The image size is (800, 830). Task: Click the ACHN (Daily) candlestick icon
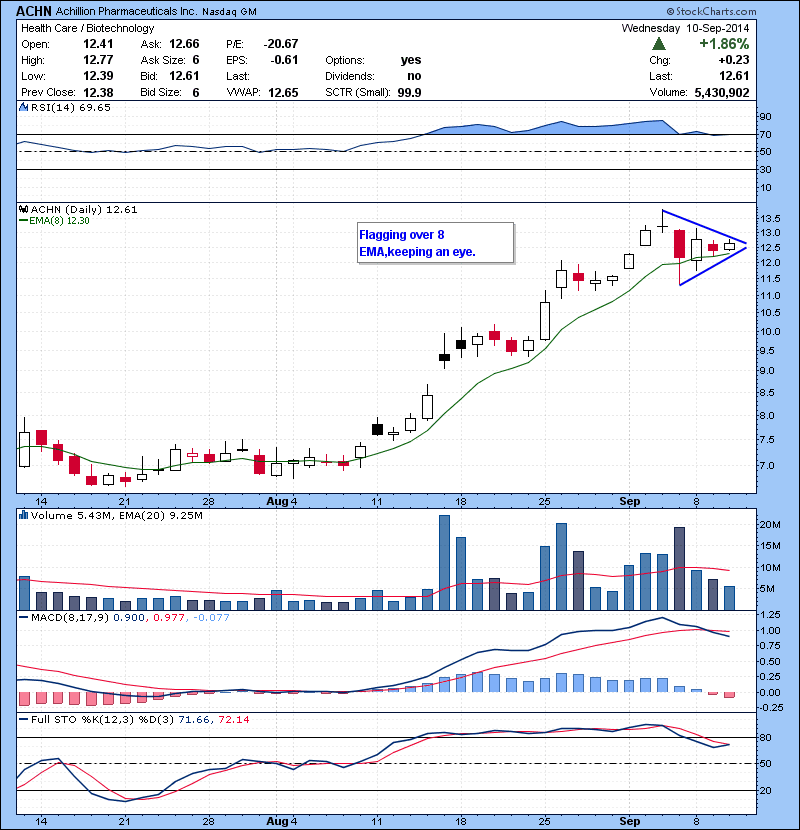pos(23,209)
